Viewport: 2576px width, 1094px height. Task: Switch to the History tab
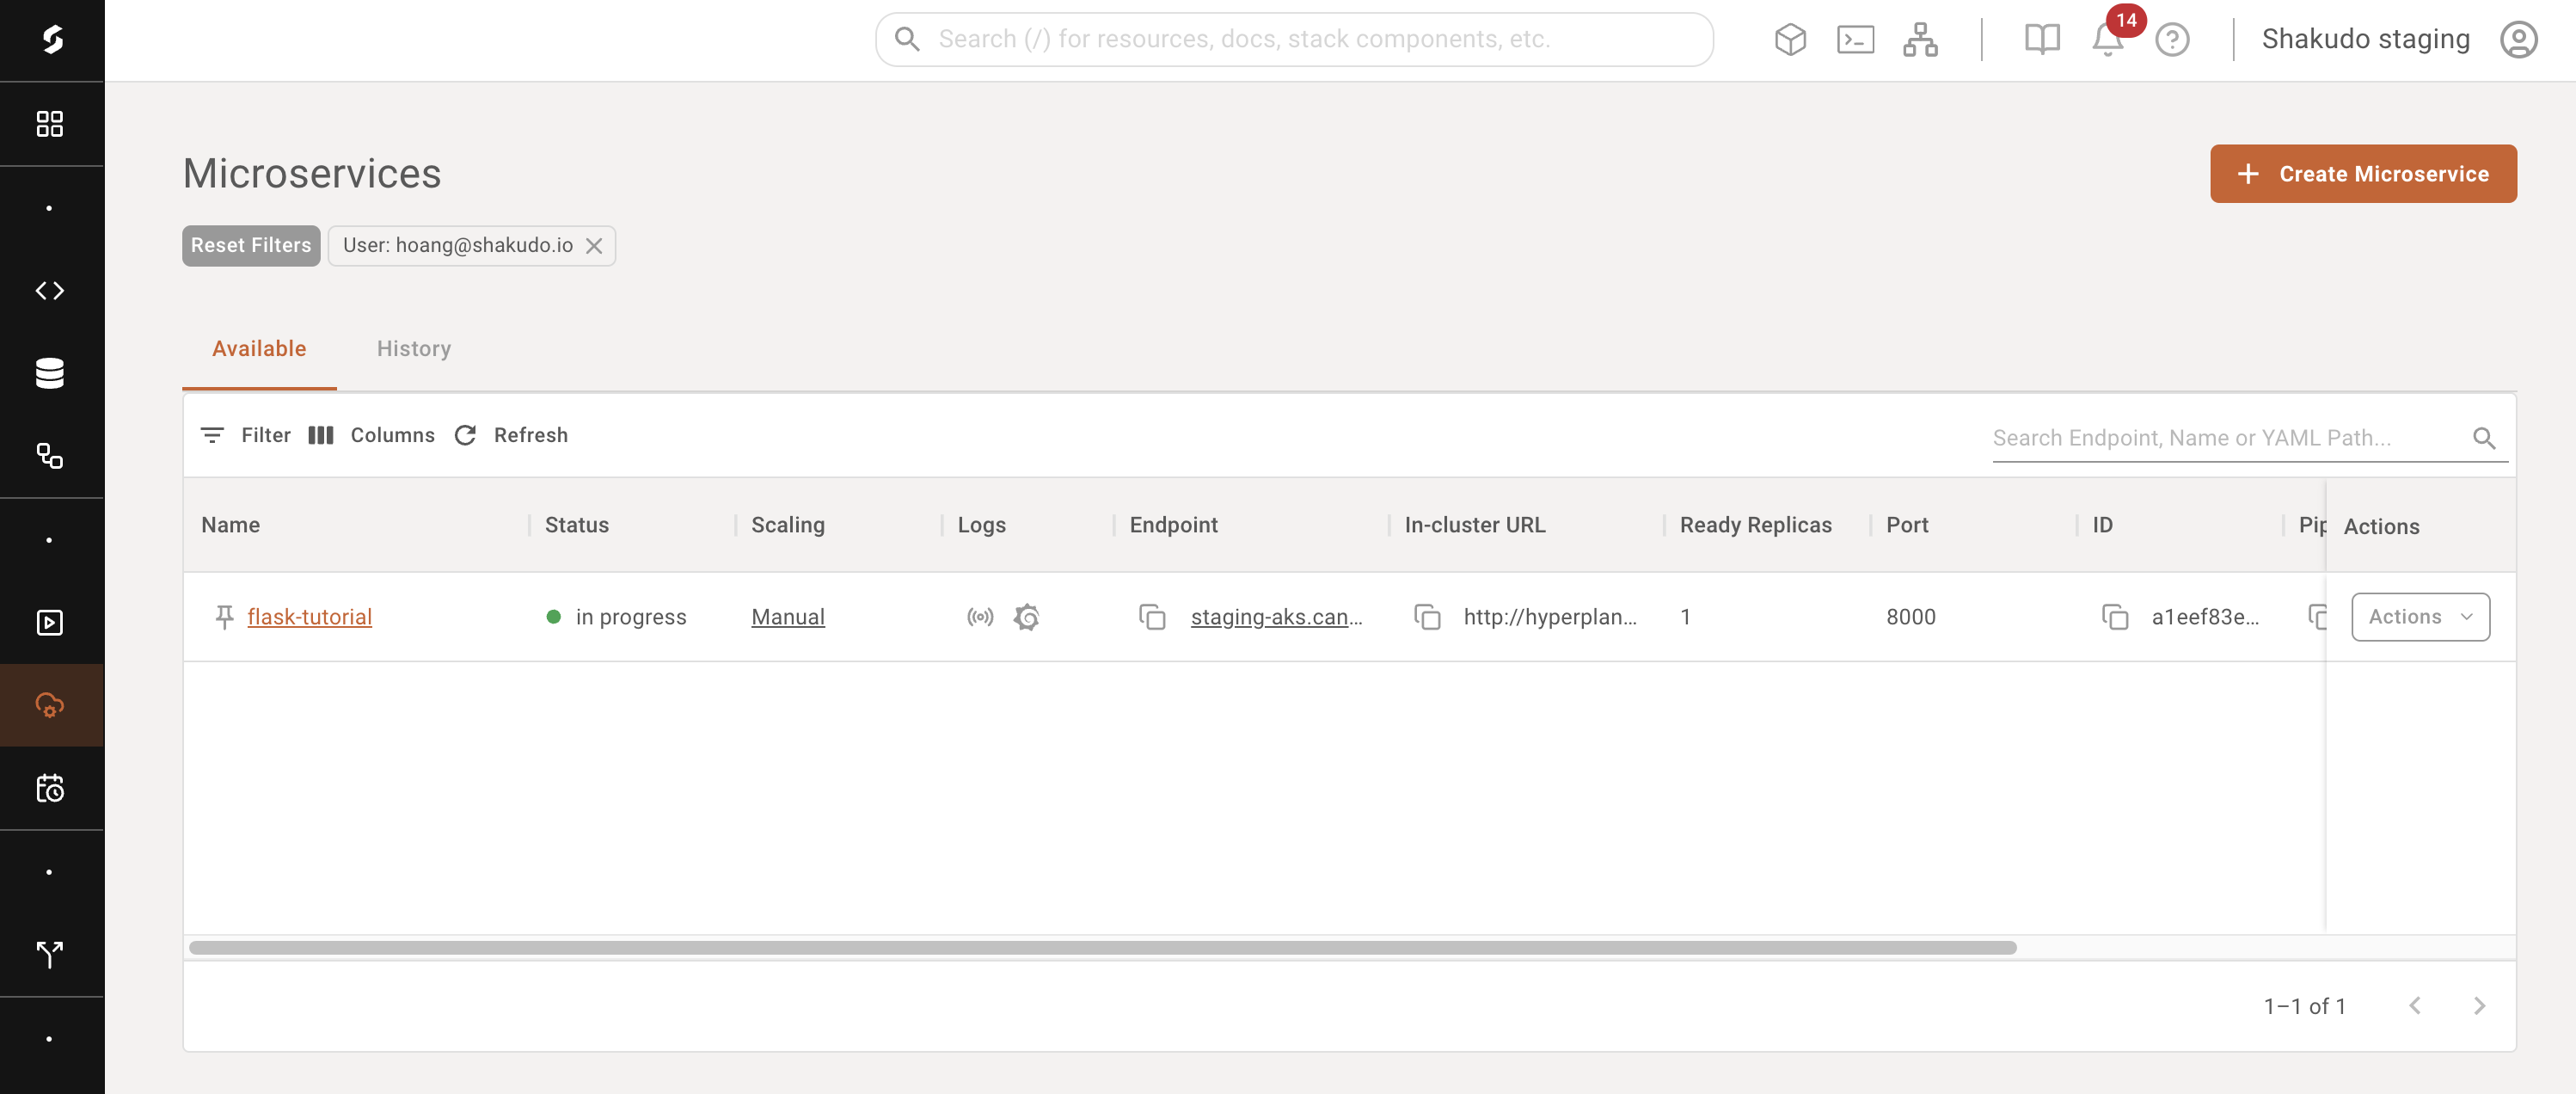pos(414,347)
